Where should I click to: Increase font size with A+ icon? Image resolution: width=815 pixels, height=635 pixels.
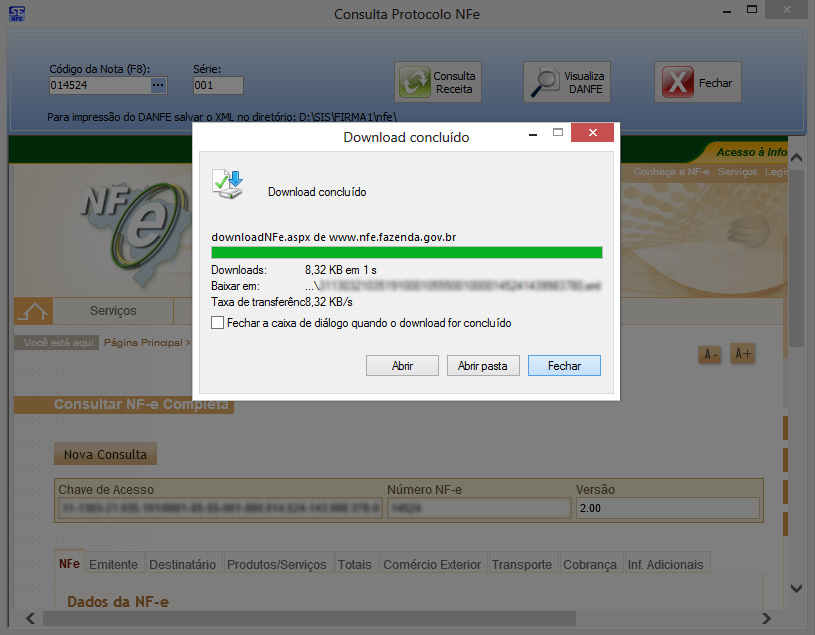click(x=743, y=354)
